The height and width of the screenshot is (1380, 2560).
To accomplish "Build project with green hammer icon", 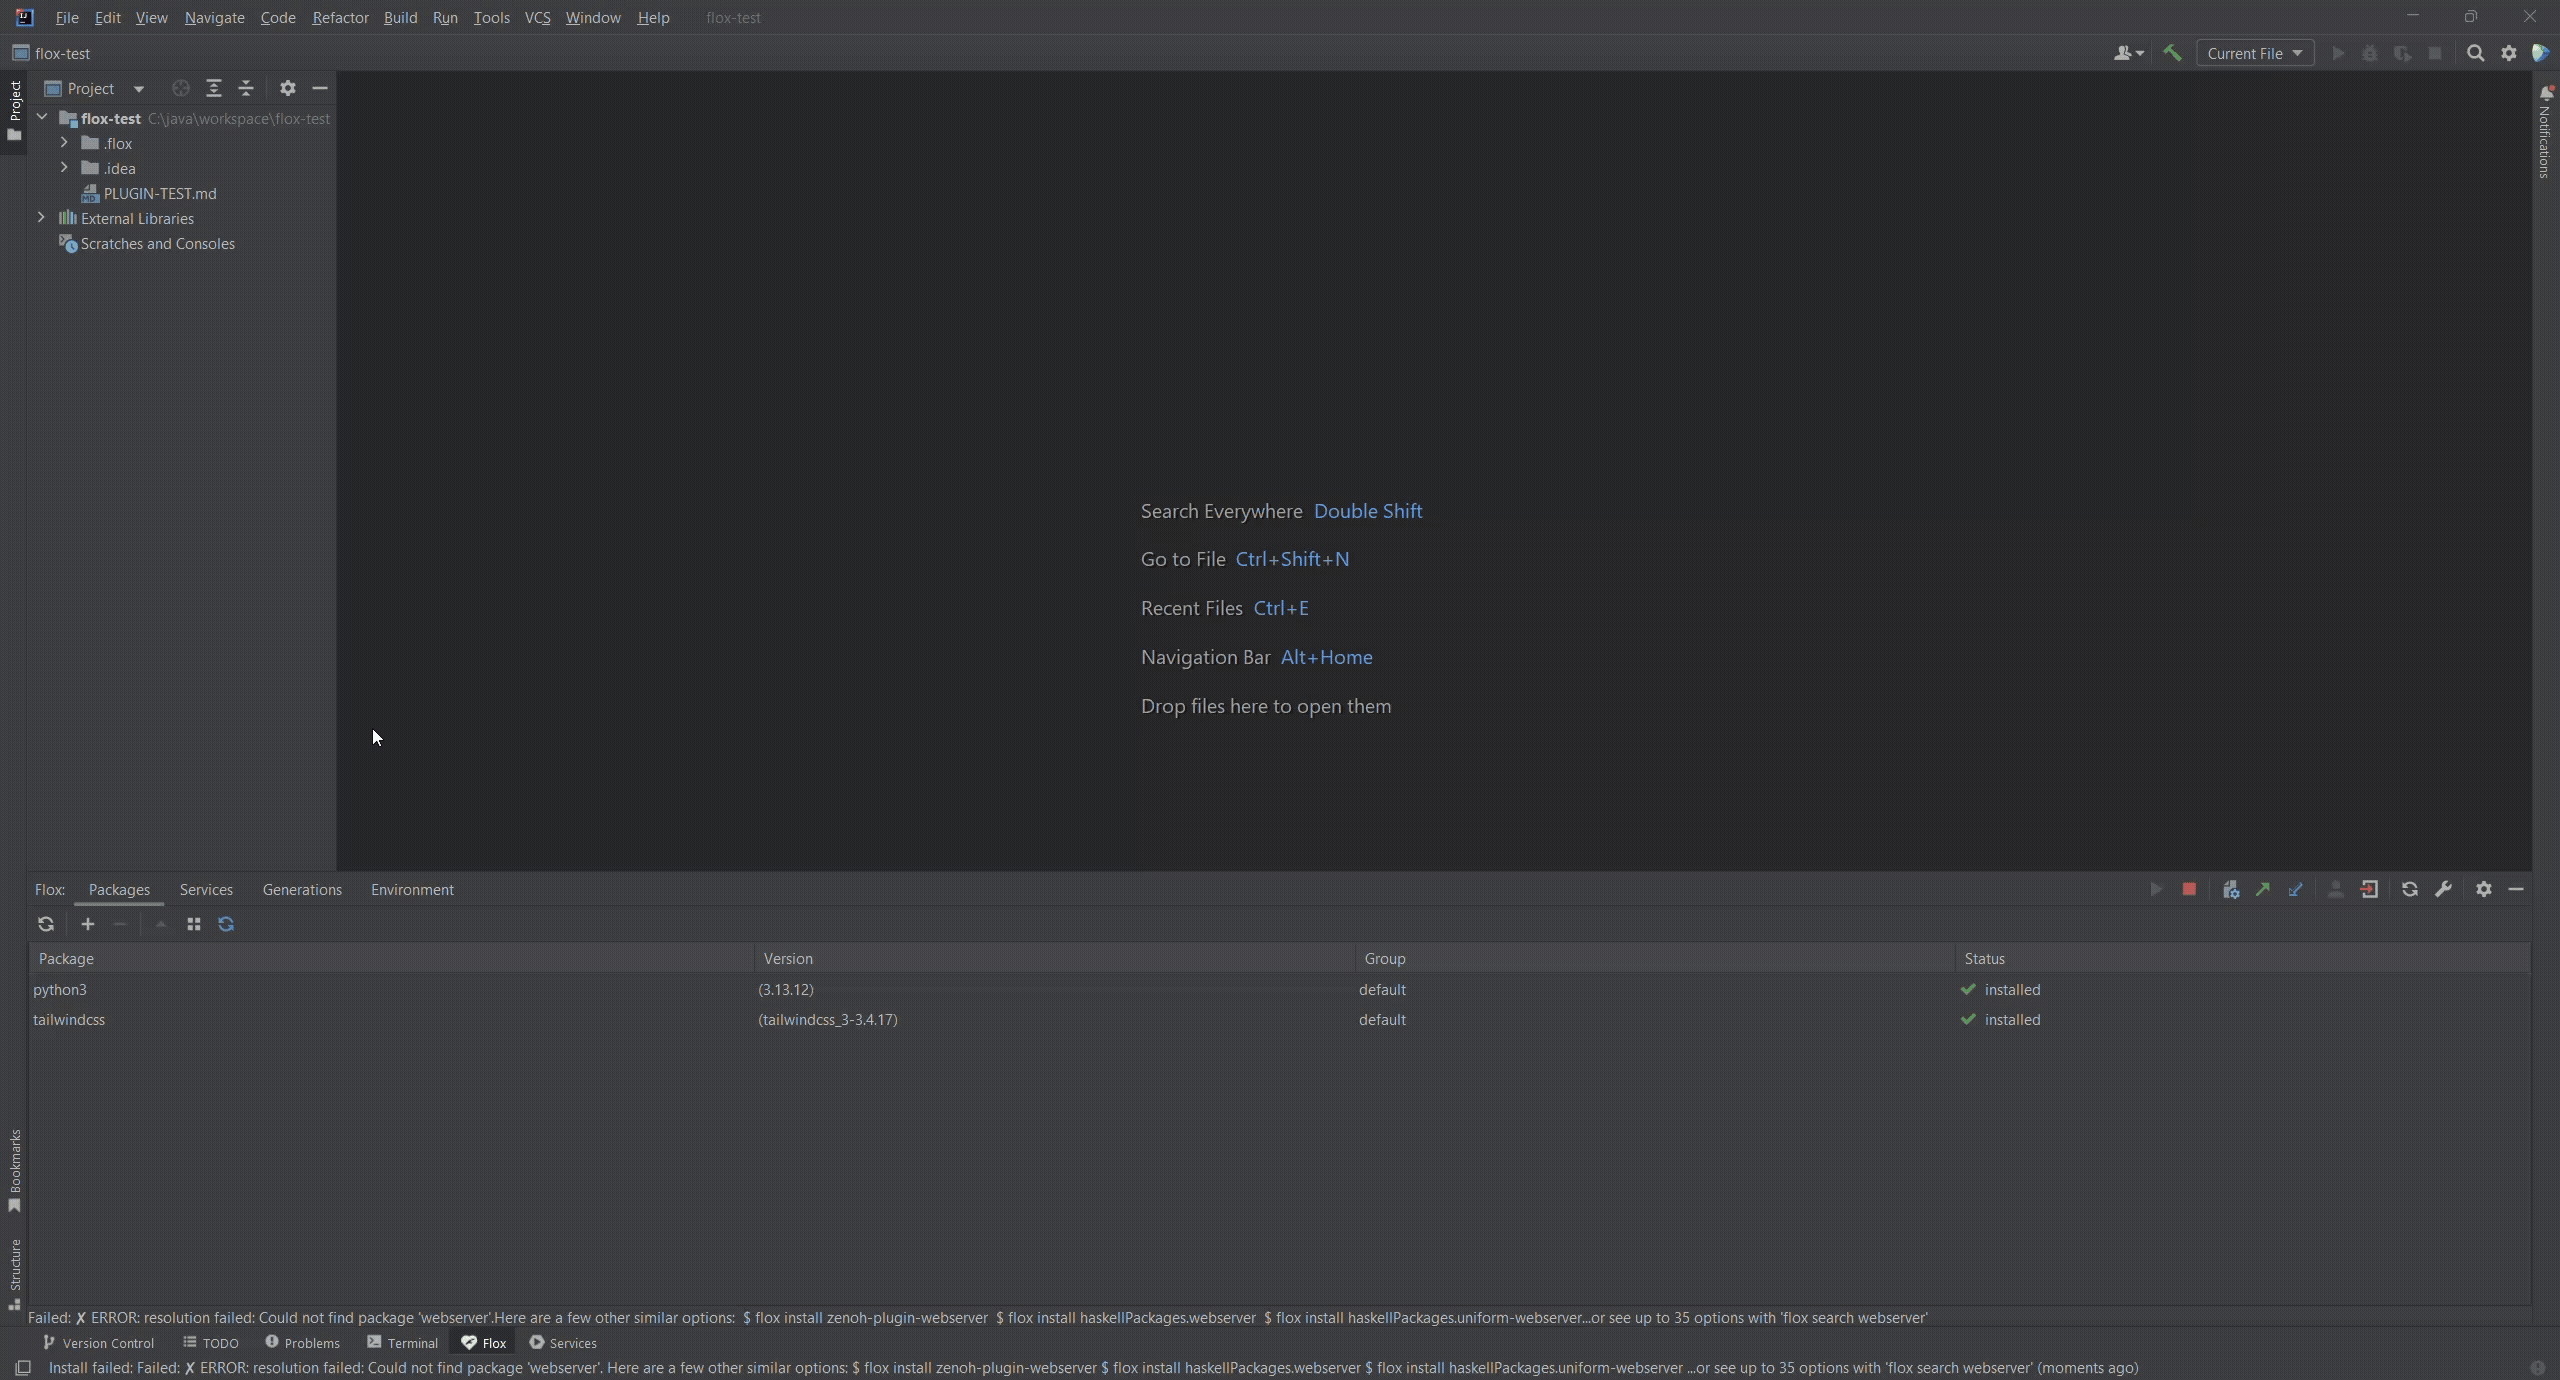I will [2172, 53].
